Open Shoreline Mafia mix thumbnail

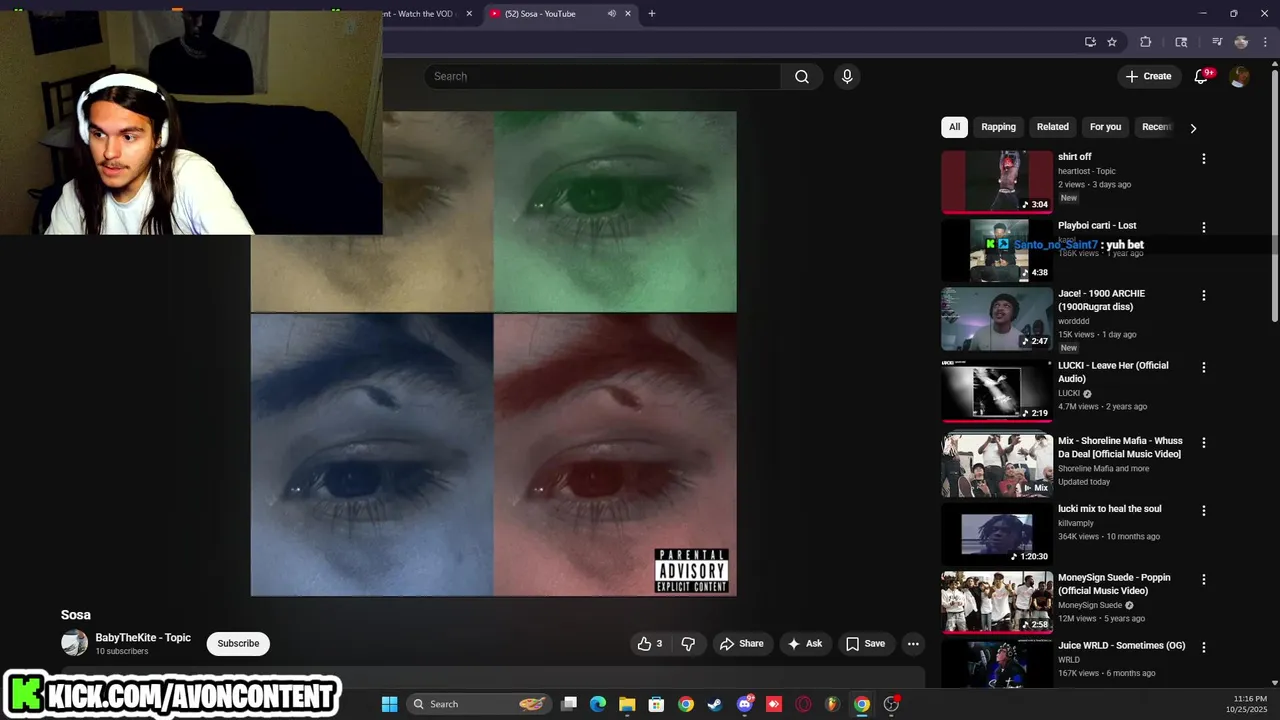point(997,466)
